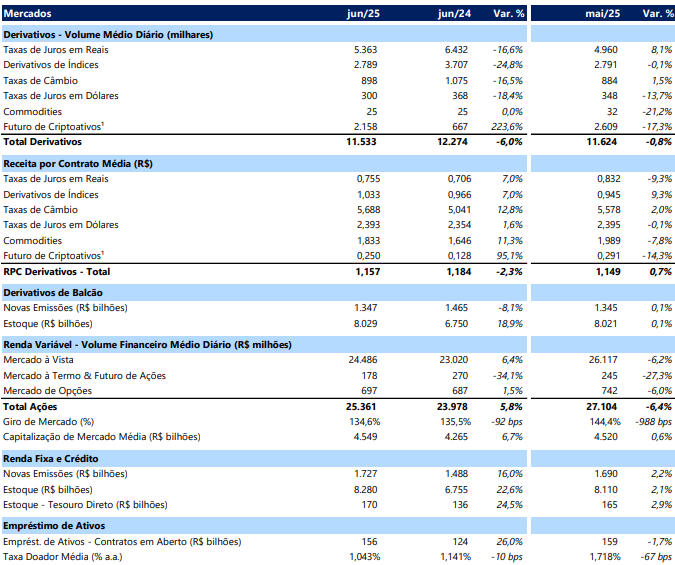675x565 pixels.
Task: Click the total value 25.361
Action: [x=361, y=407]
